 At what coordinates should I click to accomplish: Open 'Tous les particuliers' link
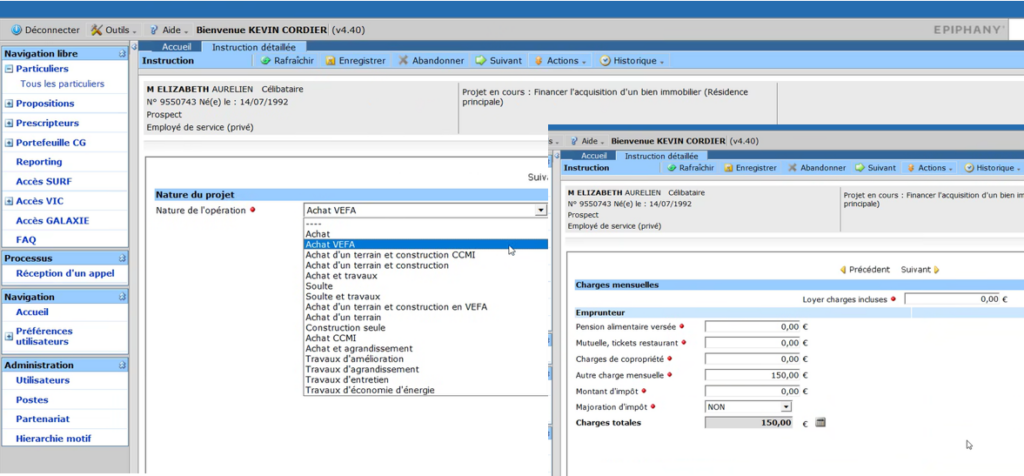coord(62,84)
